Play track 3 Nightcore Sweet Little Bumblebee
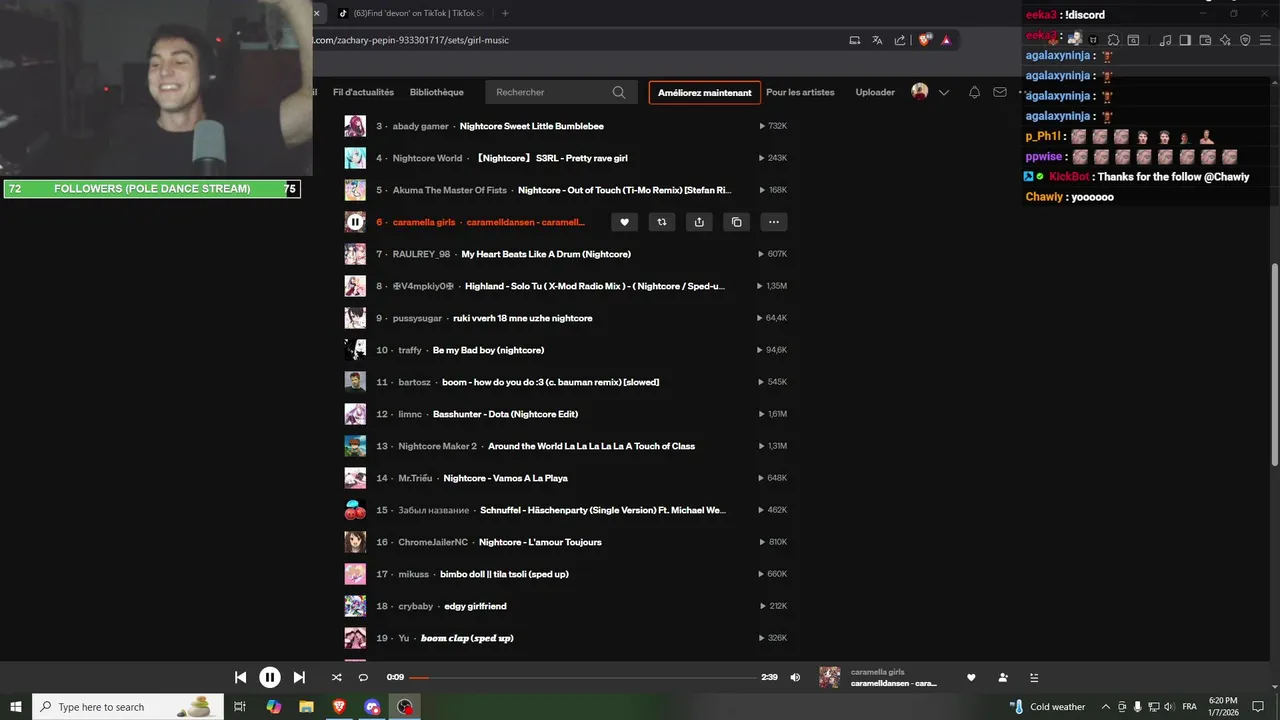Screen dimensions: 1280x720 531,126
